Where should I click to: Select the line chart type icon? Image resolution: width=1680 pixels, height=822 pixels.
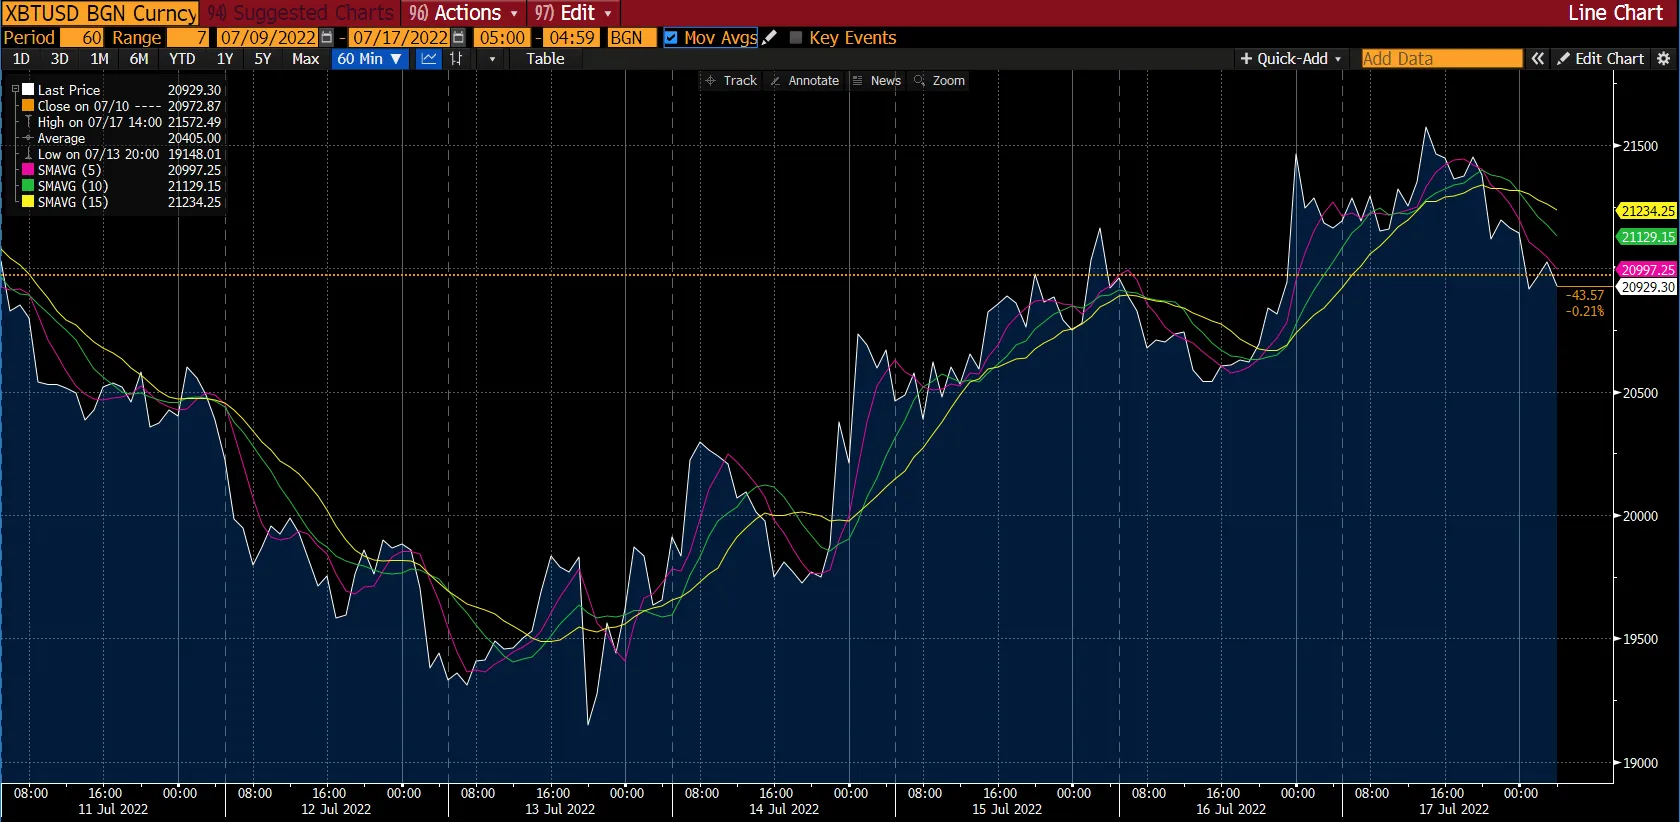pyautogui.click(x=429, y=59)
